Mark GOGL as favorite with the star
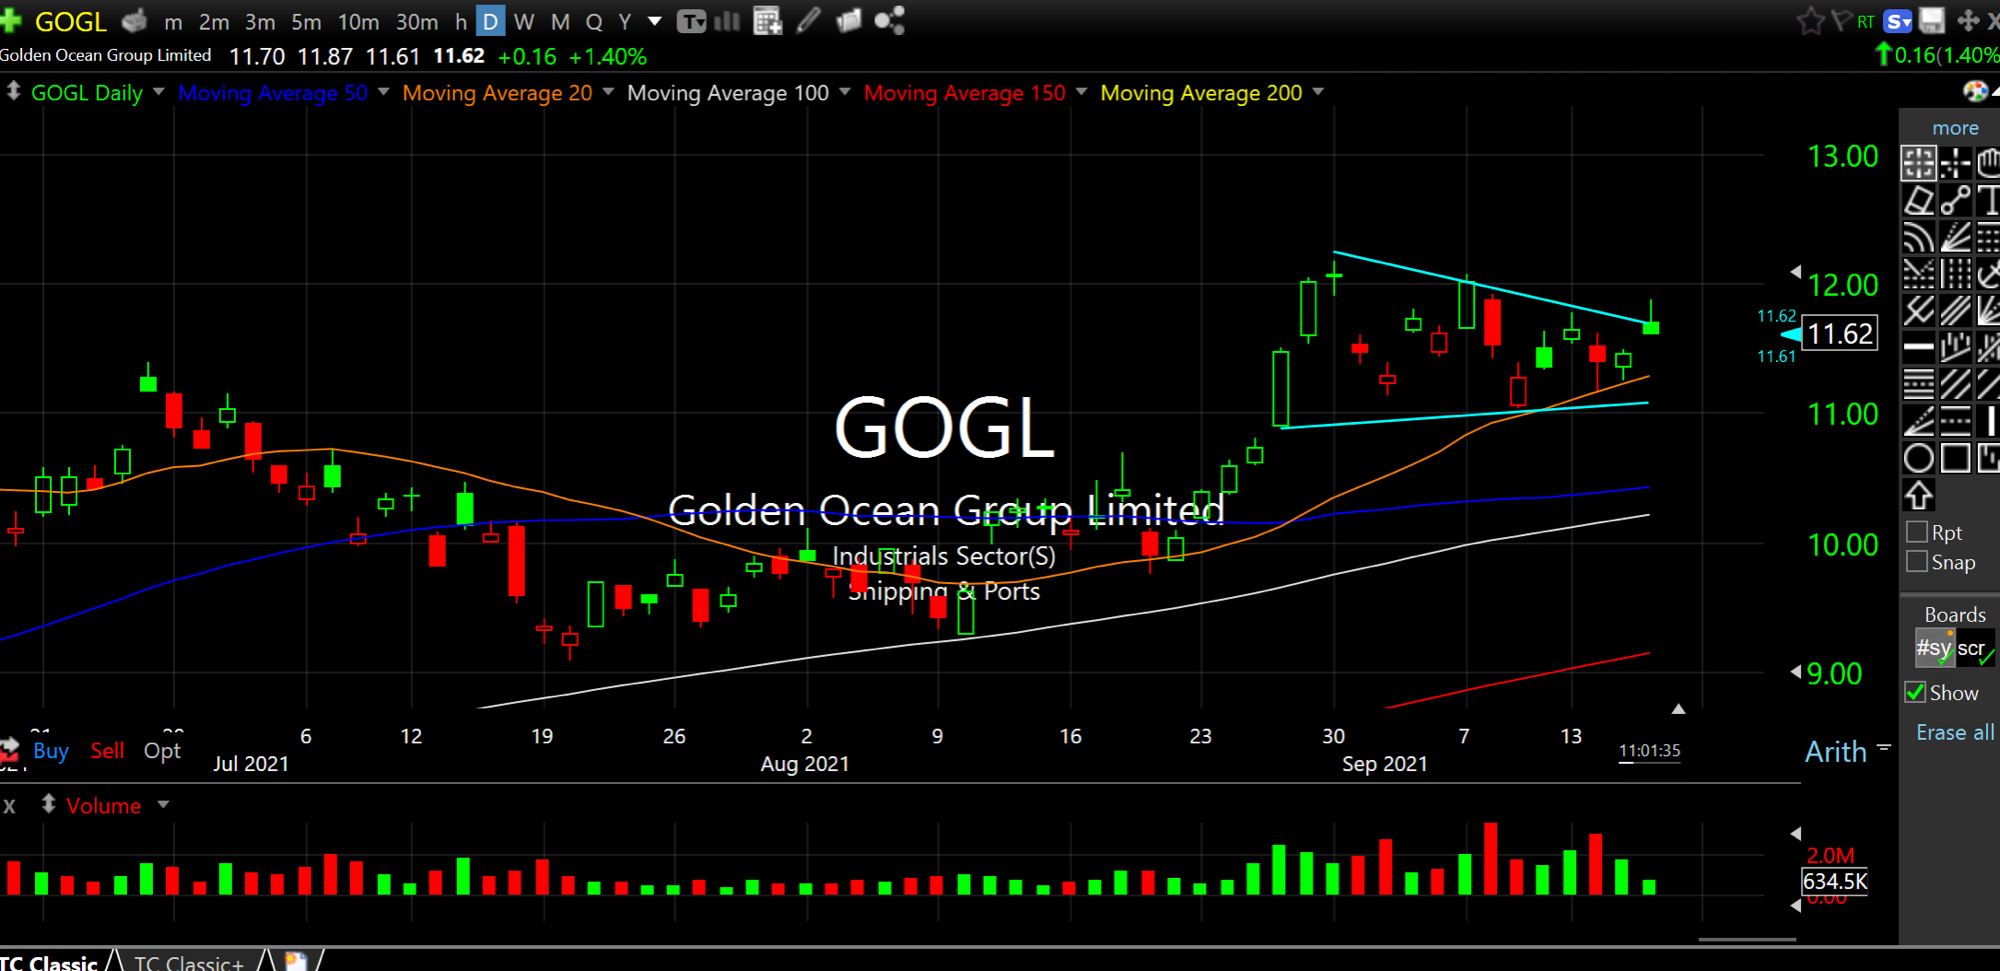Image resolution: width=2000 pixels, height=971 pixels. (x=1810, y=21)
